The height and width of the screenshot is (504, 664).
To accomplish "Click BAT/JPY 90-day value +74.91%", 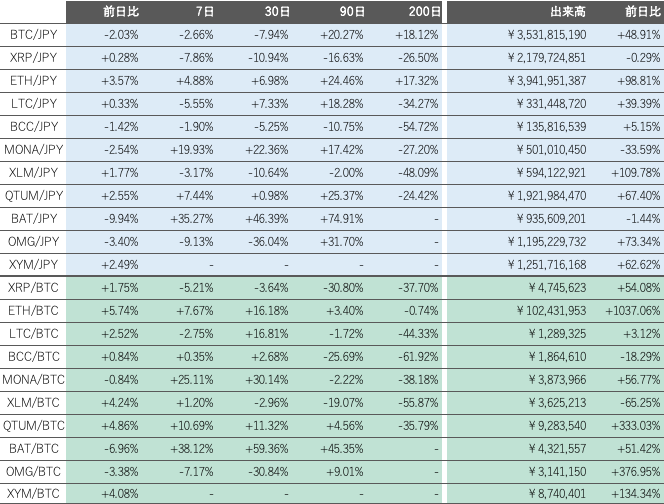I will 342,219.
